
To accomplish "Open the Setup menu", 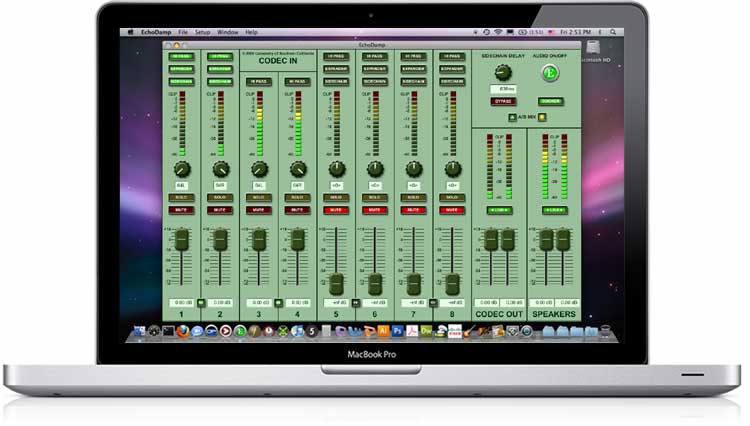I will pyautogui.click(x=202, y=32).
